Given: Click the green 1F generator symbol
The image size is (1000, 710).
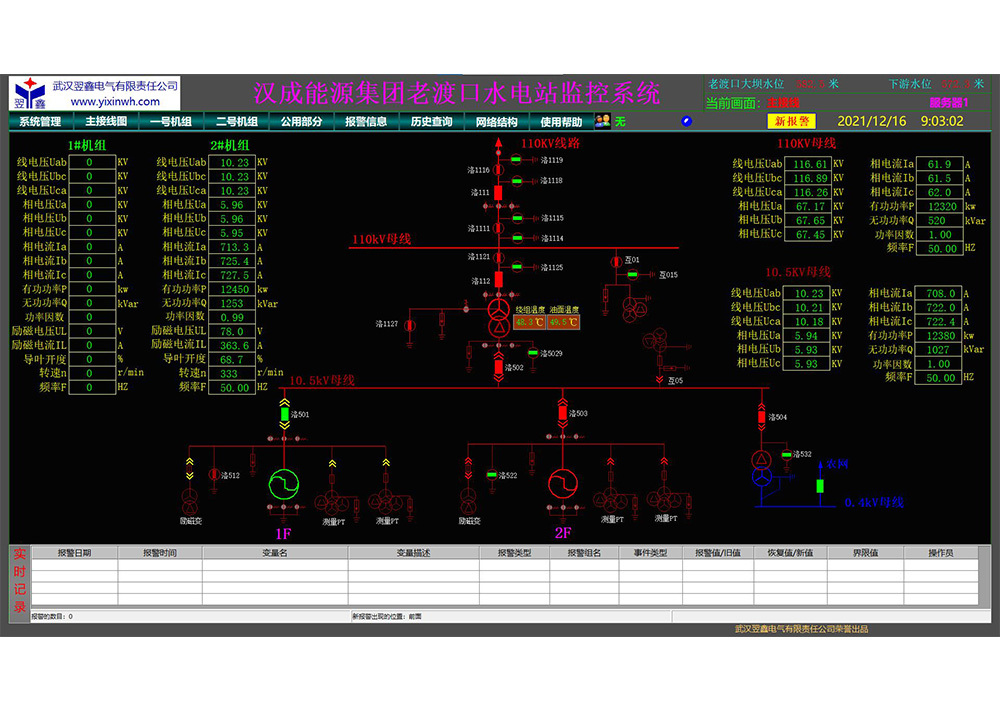Looking at the screenshot, I should pyautogui.click(x=284, y=485).
